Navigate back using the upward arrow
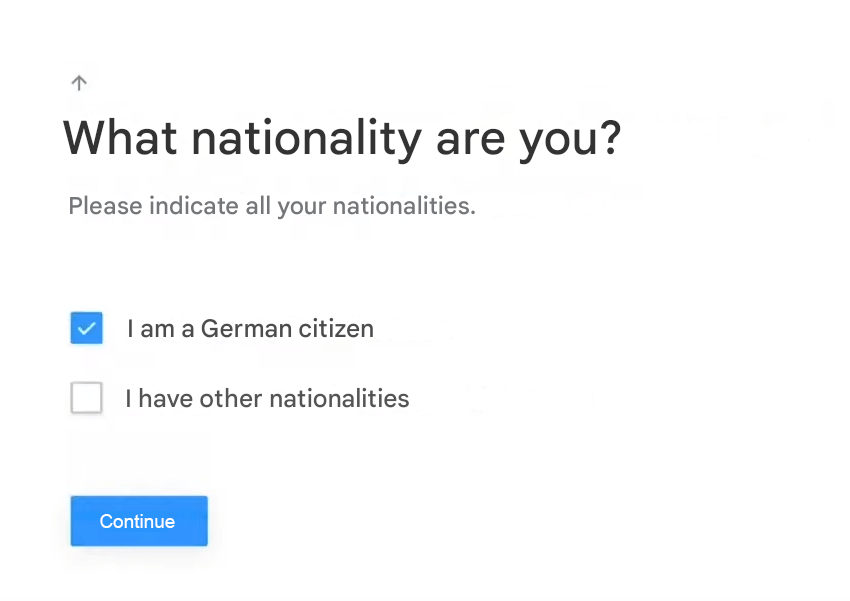Image resolution: width=850 pixels, height=601 pixels. pos(80,83)
